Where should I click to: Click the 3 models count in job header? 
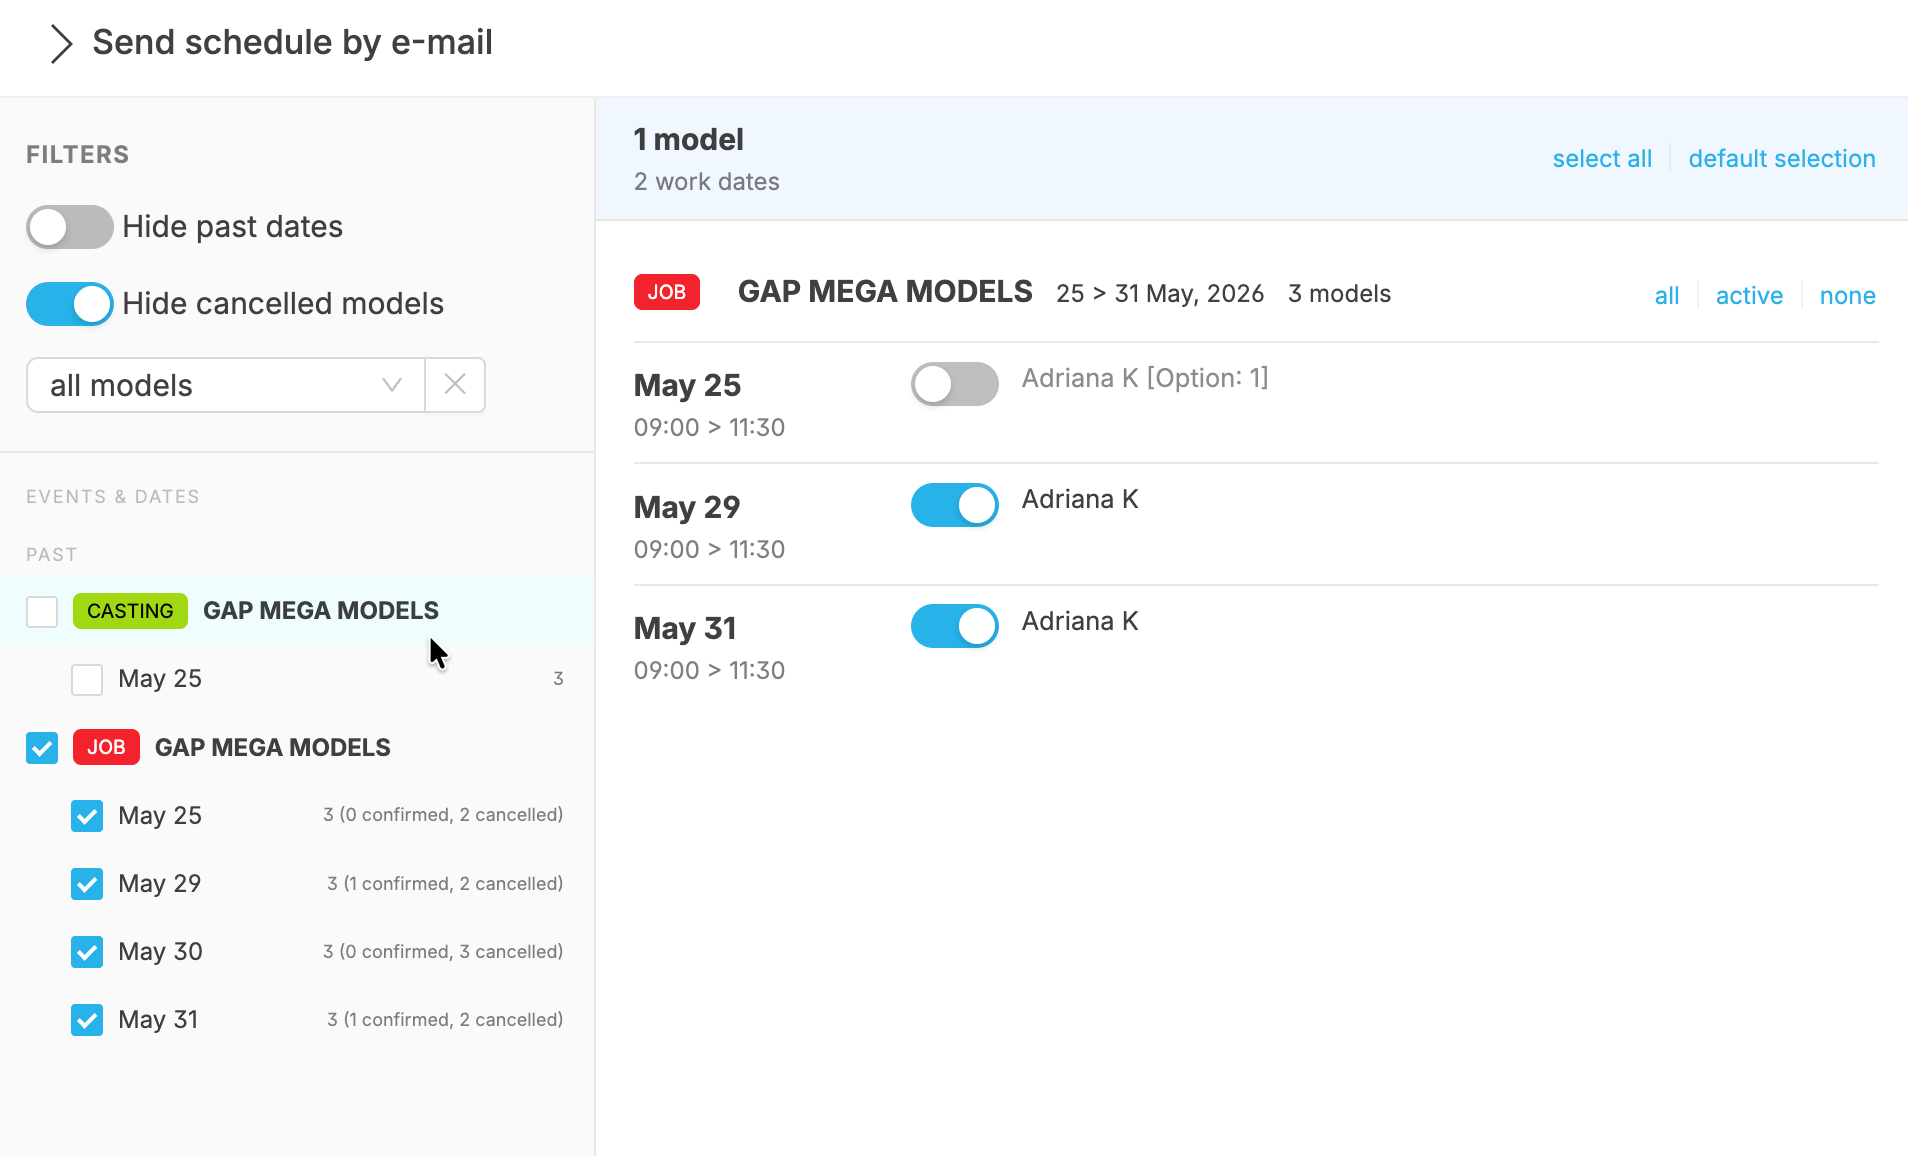(1340, 294)
